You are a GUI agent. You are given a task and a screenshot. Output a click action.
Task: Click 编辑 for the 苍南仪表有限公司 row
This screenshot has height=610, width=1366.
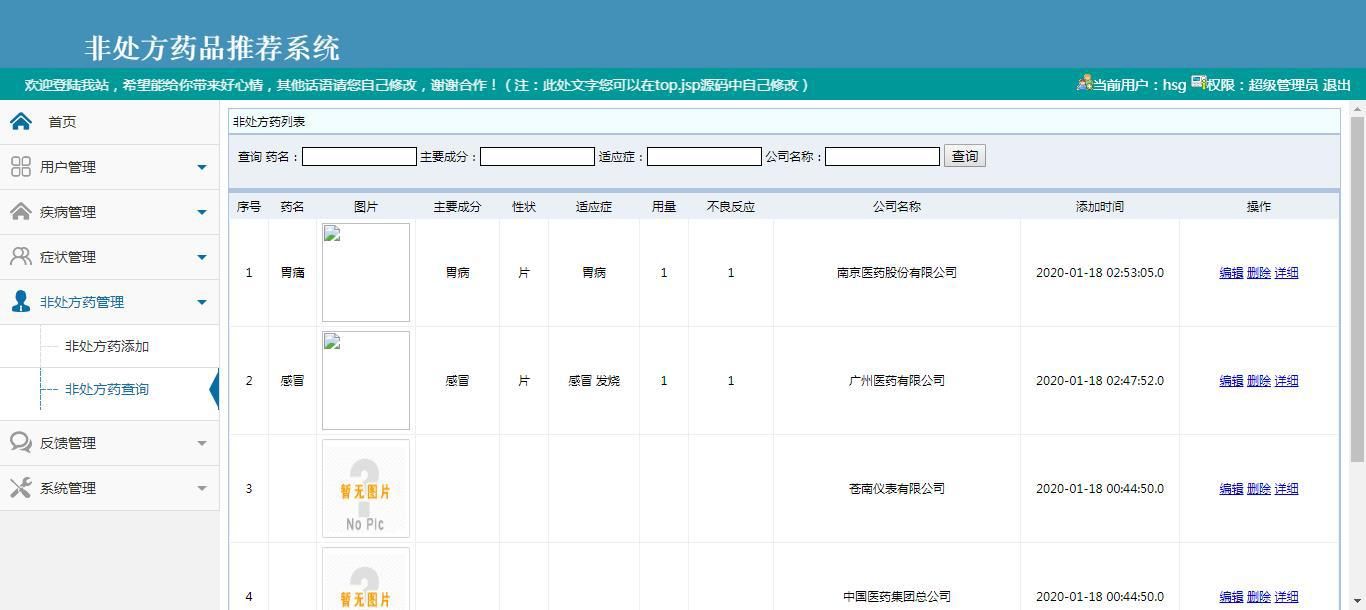[1231, 489]
